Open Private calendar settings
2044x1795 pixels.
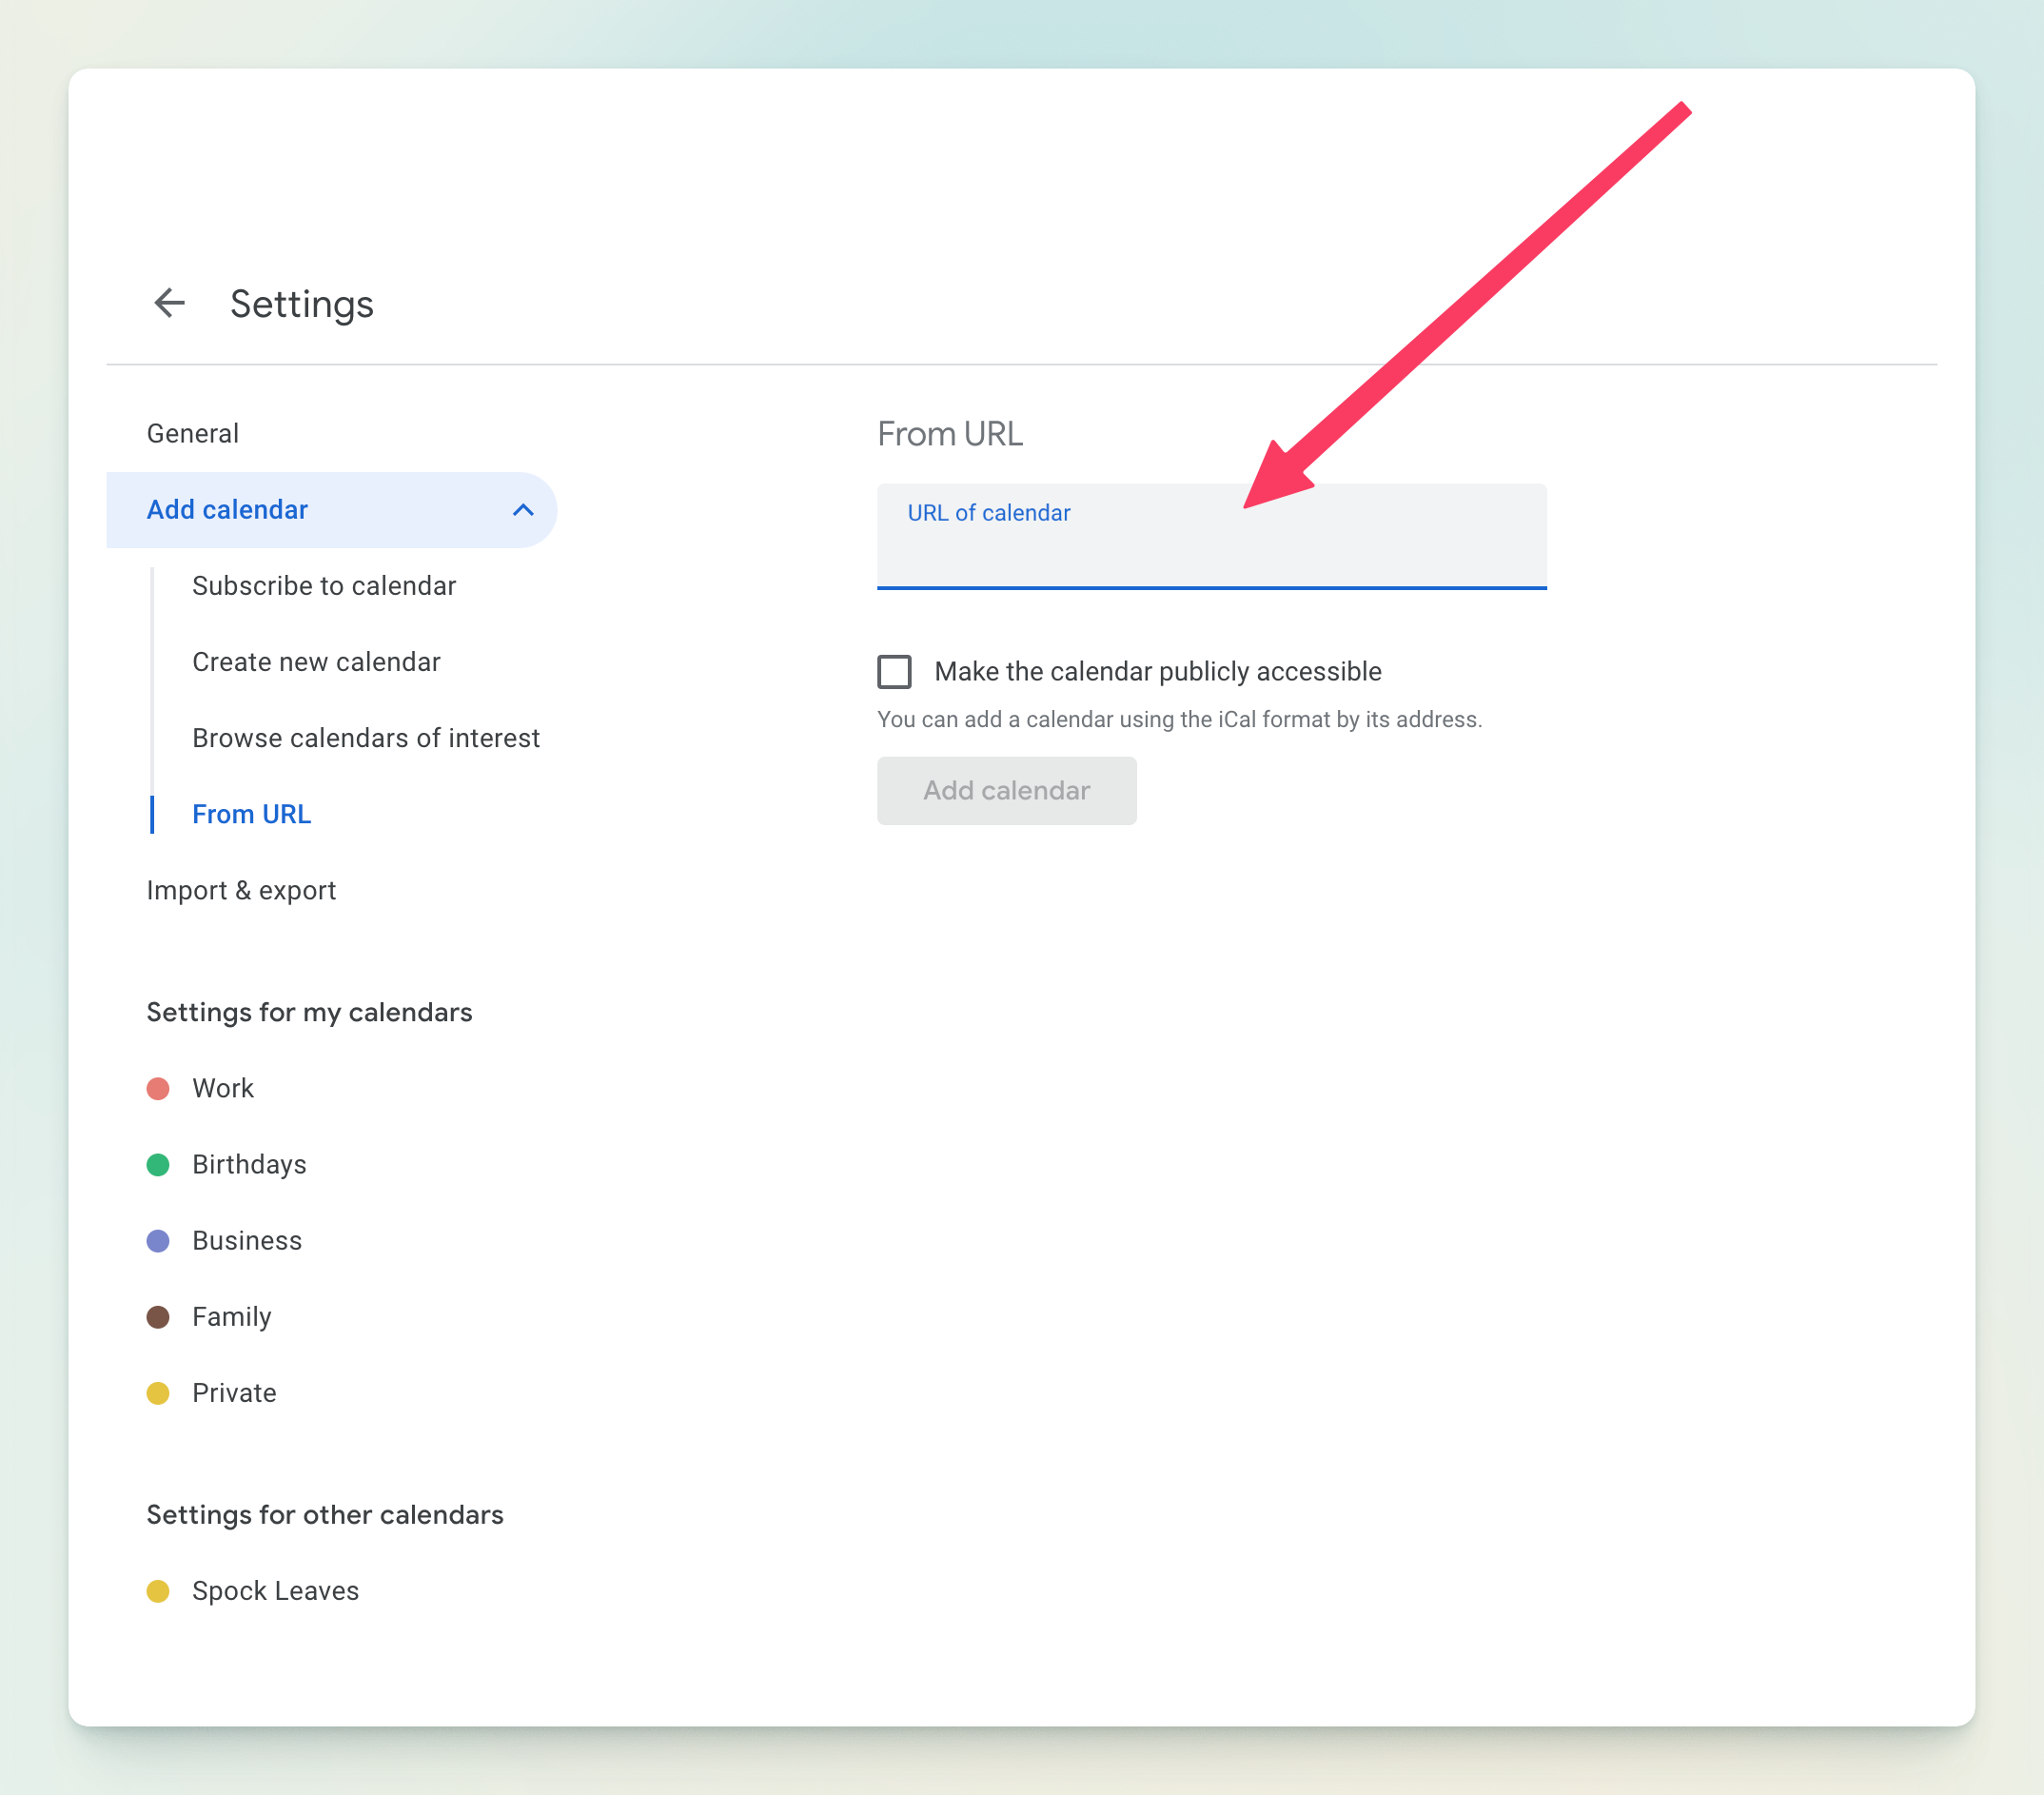[x=234, y=1393]
